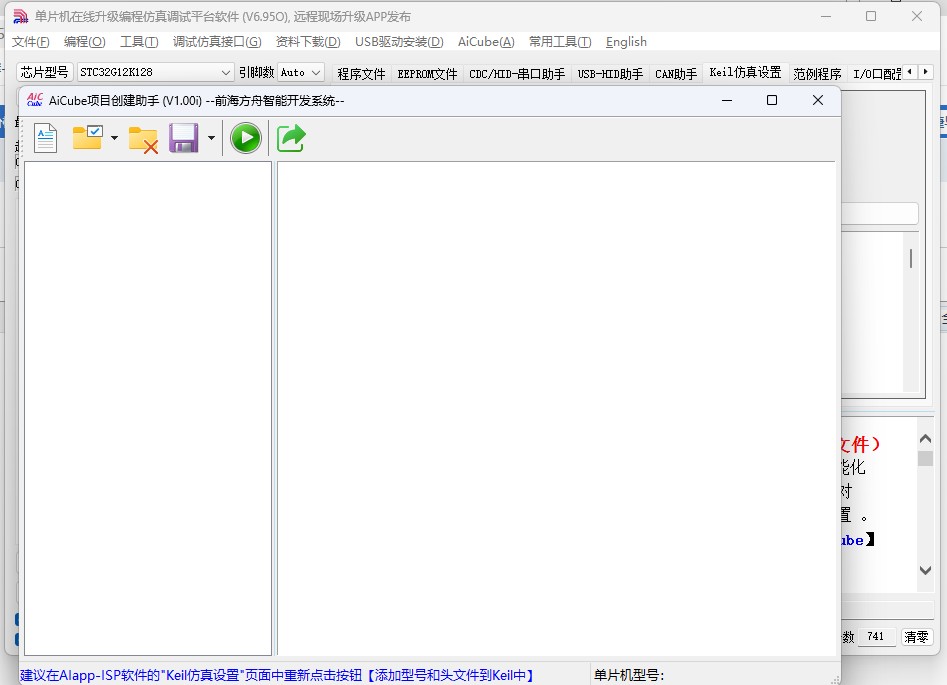The height and width of the screenshot is (685, 947).
Task: Click scroll up arrow in the info panel
Action: [x=925, y=439]
